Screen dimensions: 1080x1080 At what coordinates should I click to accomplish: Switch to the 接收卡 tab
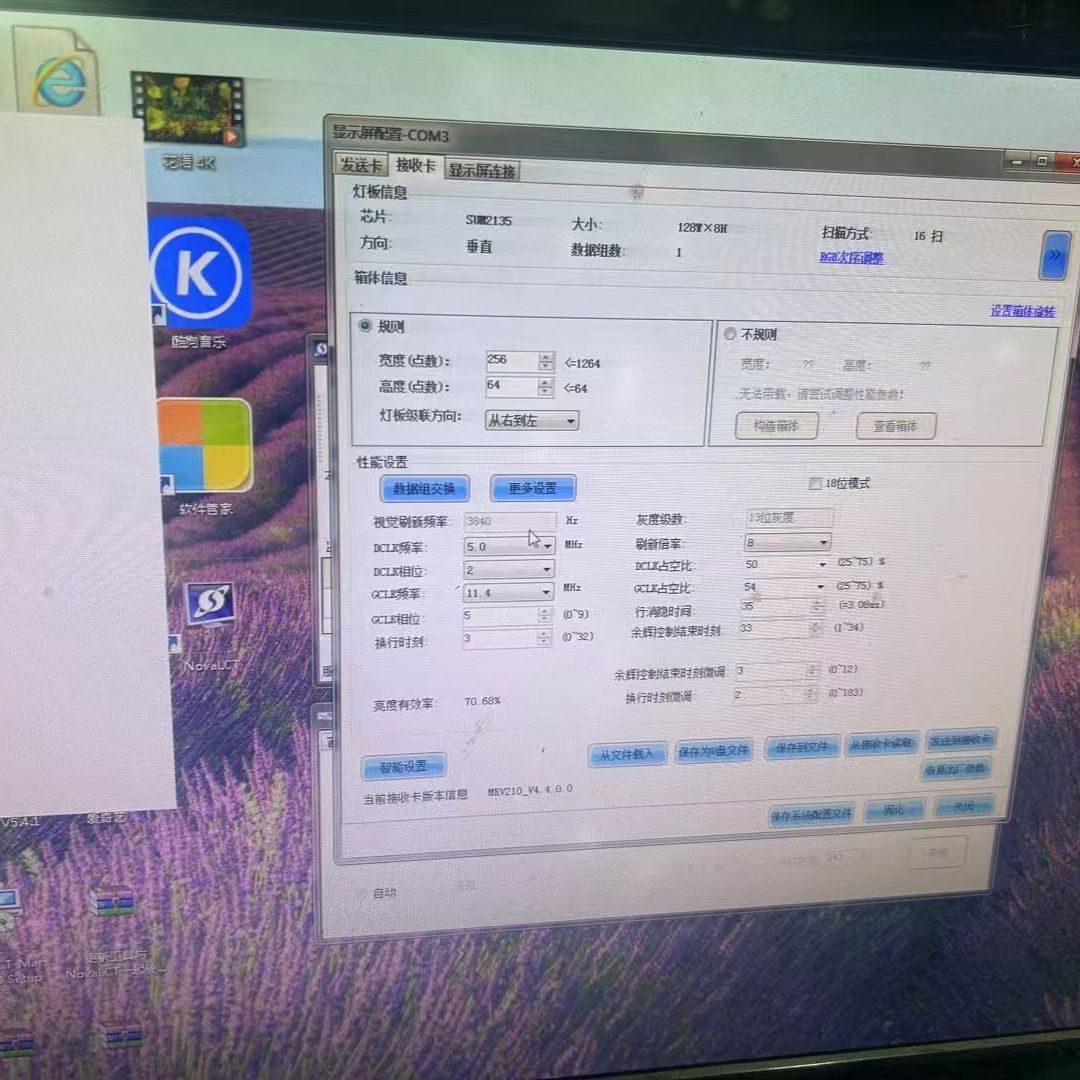click(416, 166)
